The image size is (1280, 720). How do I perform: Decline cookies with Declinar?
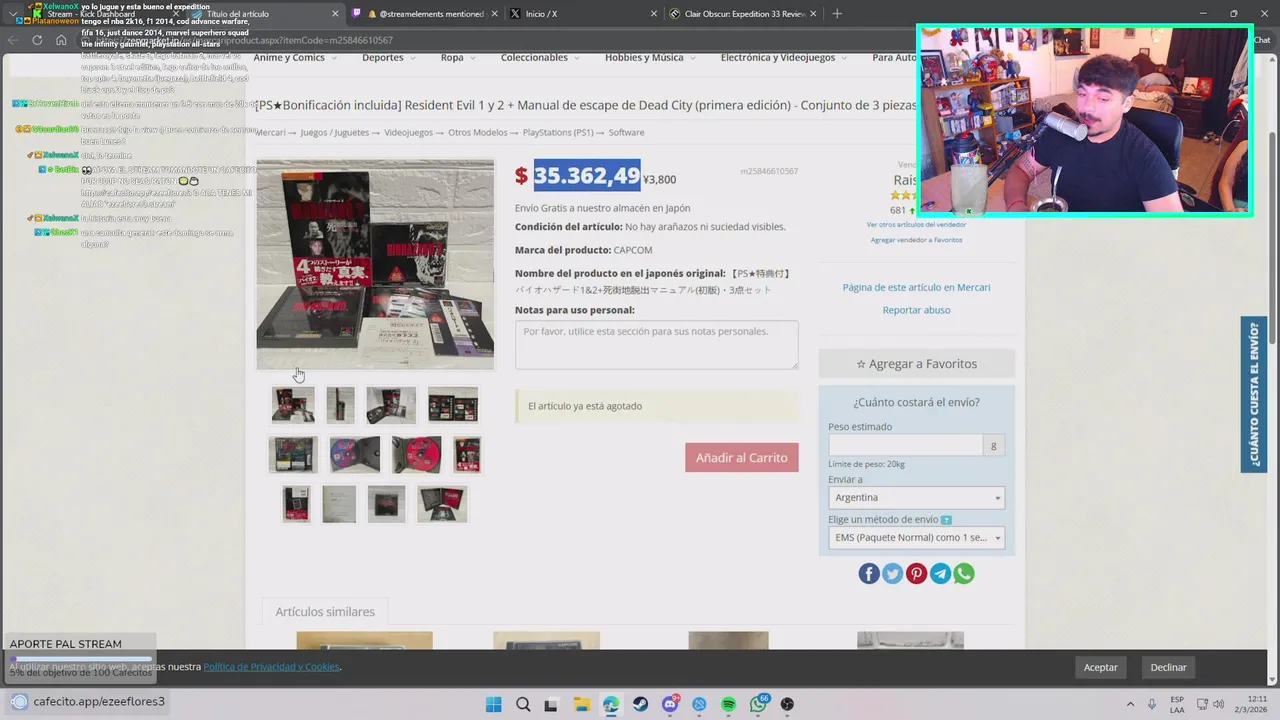click(x=1168, y=667)
